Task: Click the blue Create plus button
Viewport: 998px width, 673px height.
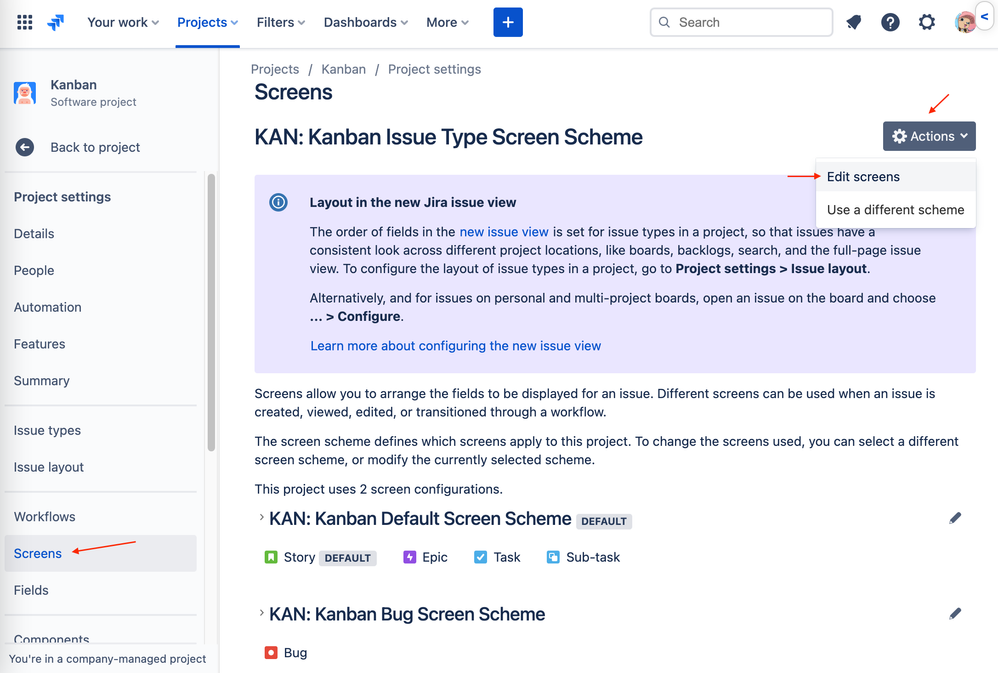Action: tap(508, 22)
